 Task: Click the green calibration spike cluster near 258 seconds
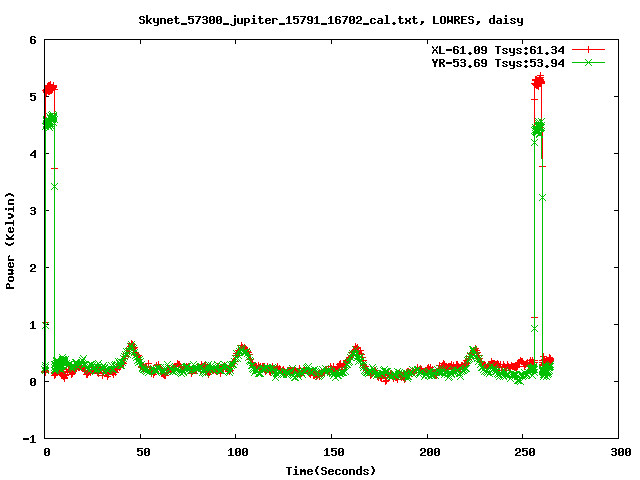[538, 128]
